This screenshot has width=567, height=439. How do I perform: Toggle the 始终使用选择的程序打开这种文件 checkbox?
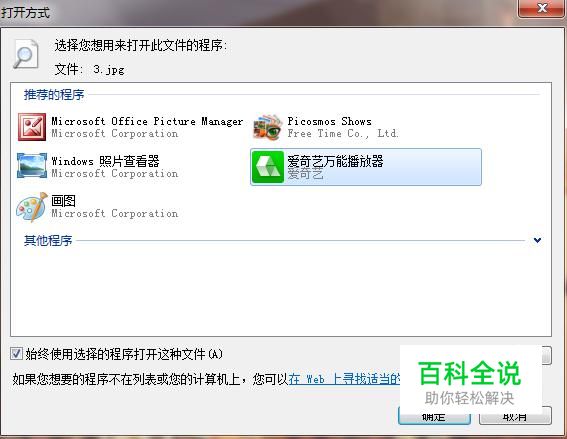pyautogui.click(x=16, y=353)
